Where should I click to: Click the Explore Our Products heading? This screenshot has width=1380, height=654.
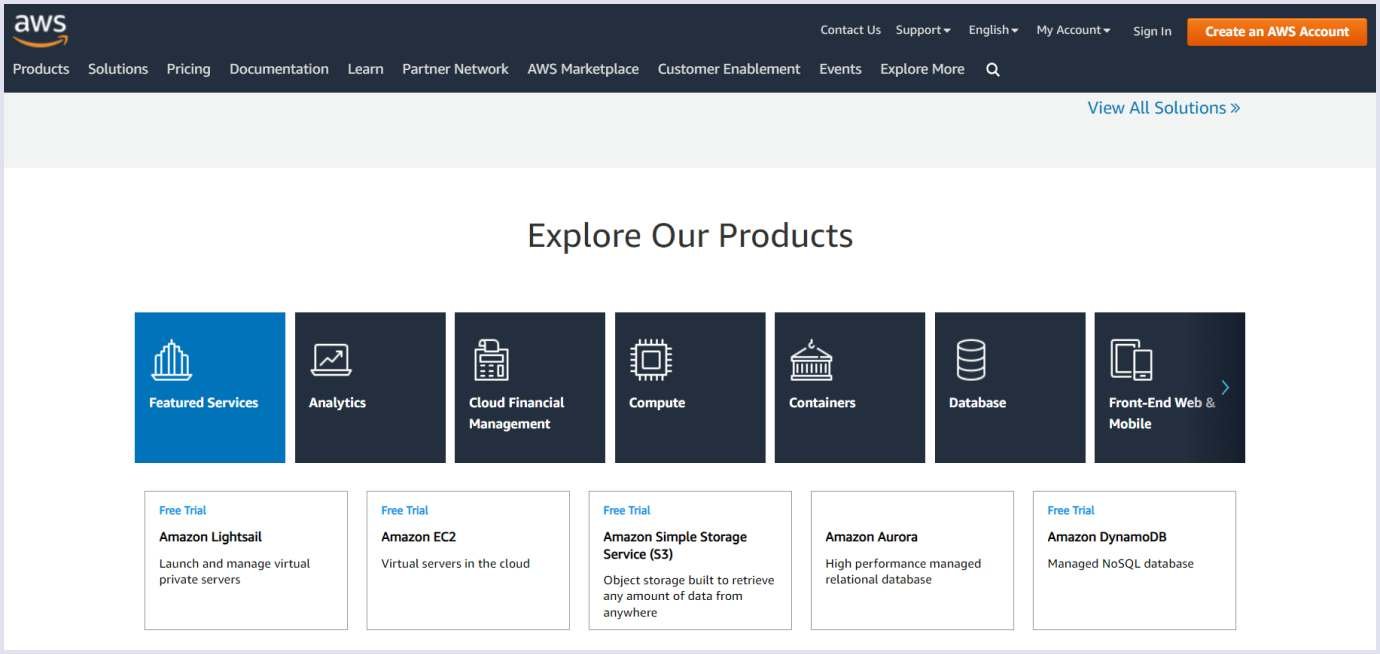(x=690, y=236)
